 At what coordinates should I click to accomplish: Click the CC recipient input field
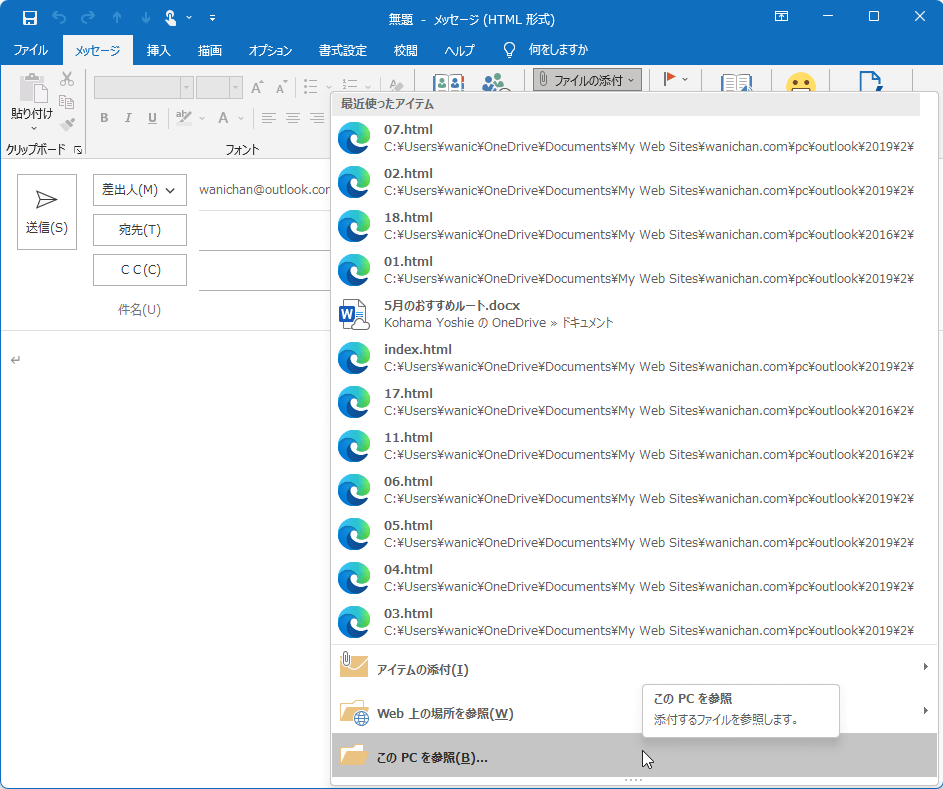[x=265, y=270]
